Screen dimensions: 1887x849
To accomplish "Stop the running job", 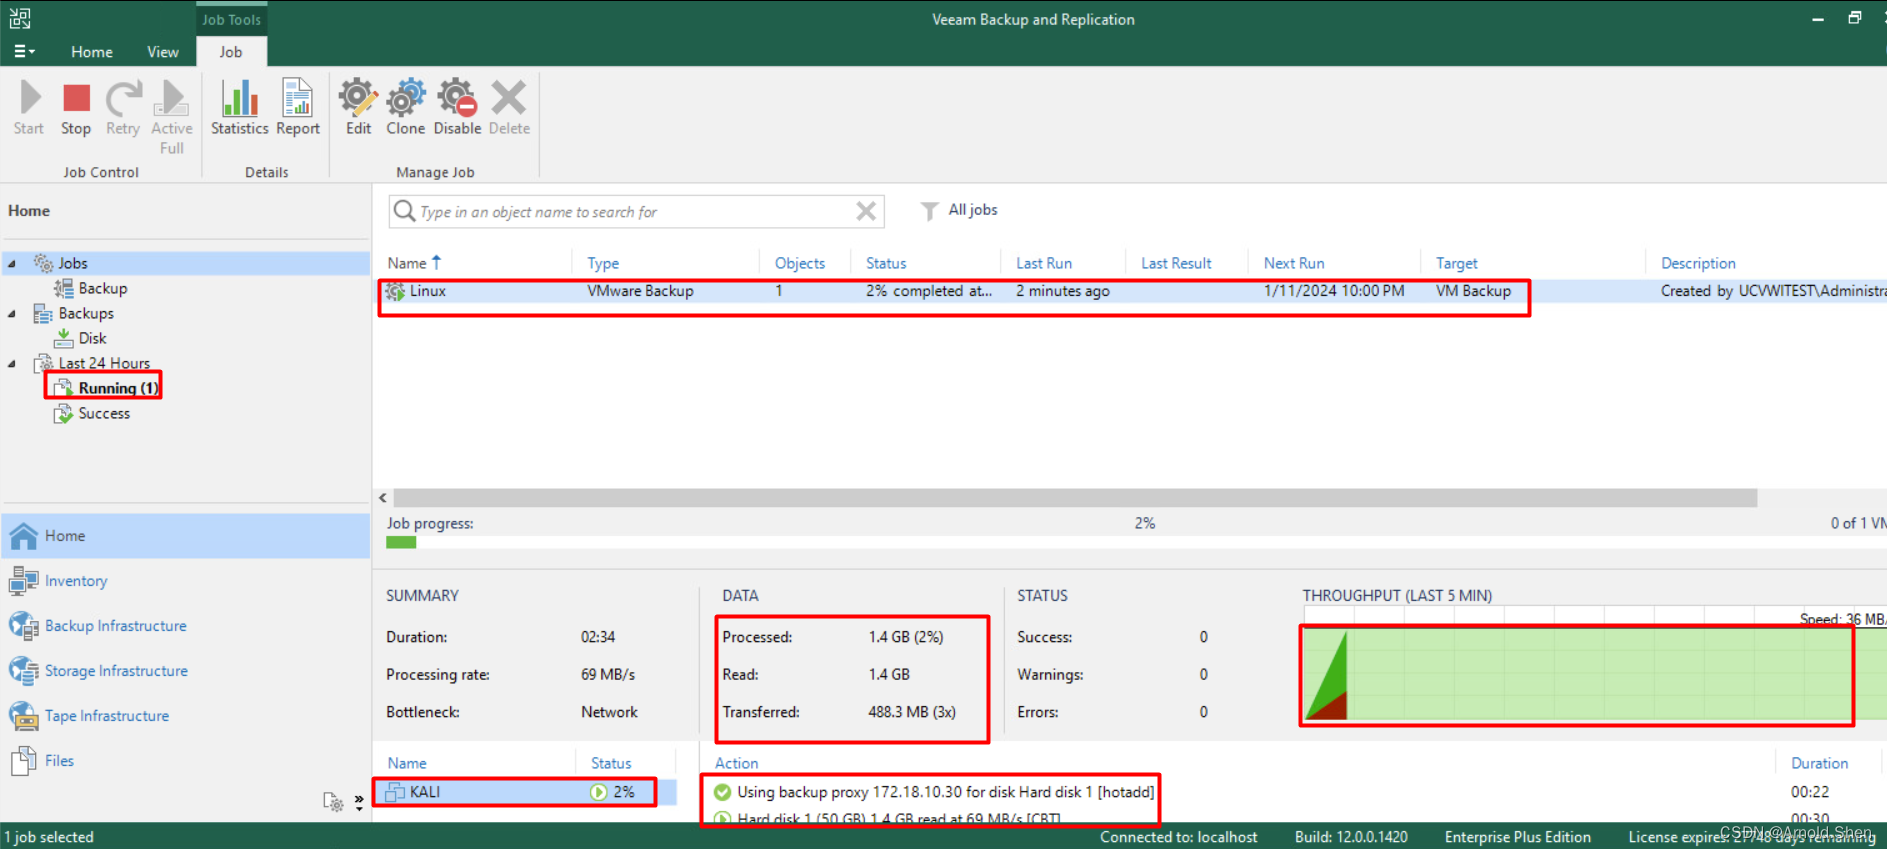I will click(76, 107).
